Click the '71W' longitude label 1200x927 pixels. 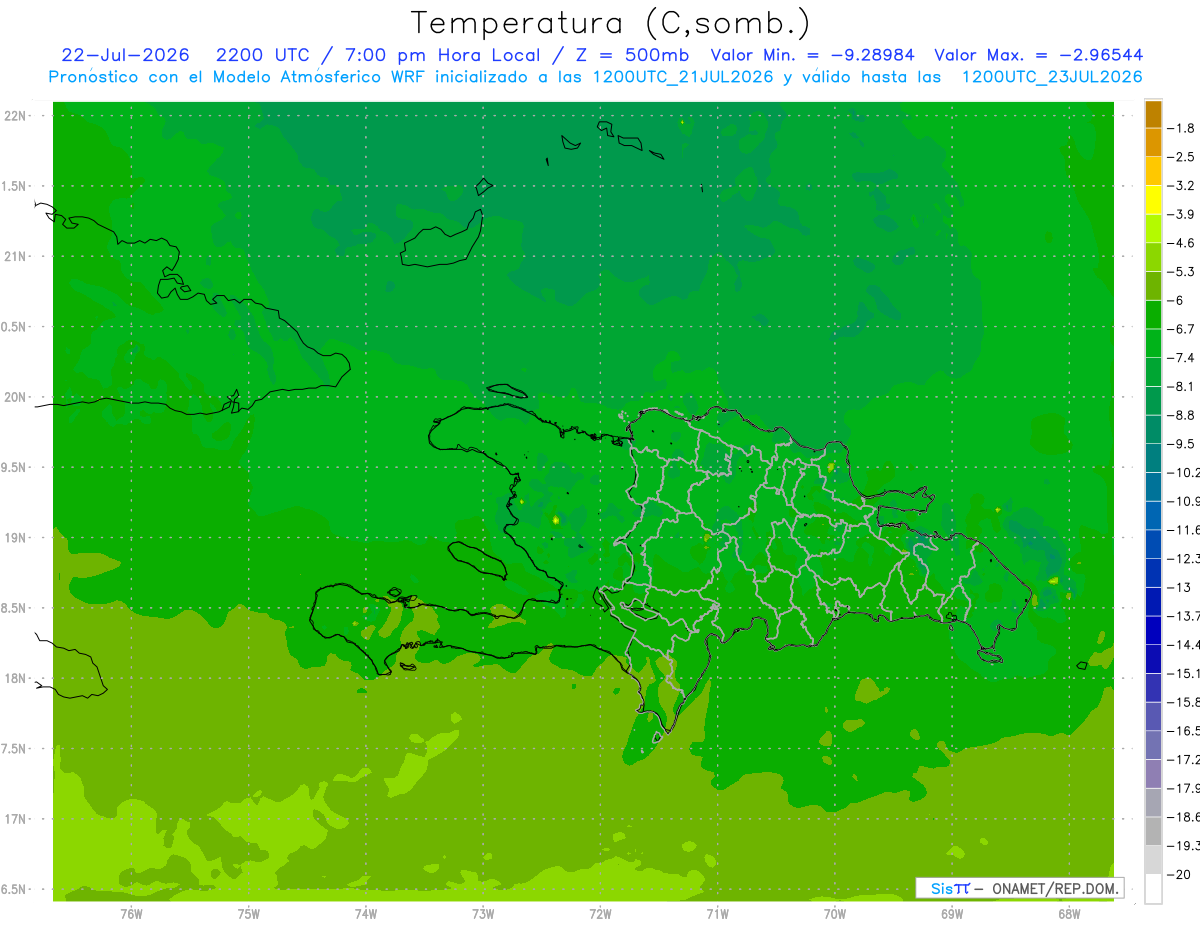(718, 914)
